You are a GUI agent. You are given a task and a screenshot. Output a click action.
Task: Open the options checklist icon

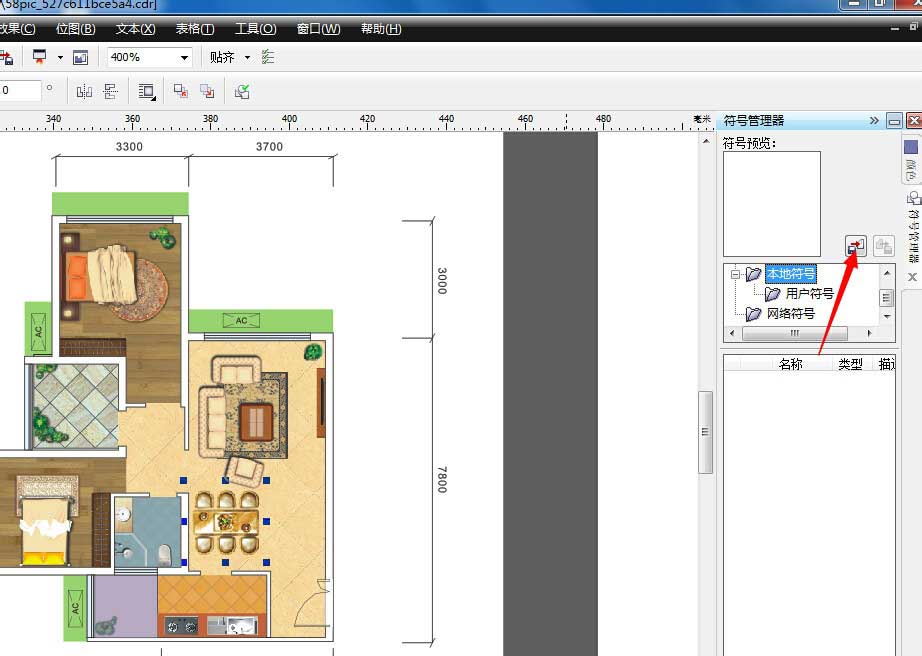(x=268, y=57)
